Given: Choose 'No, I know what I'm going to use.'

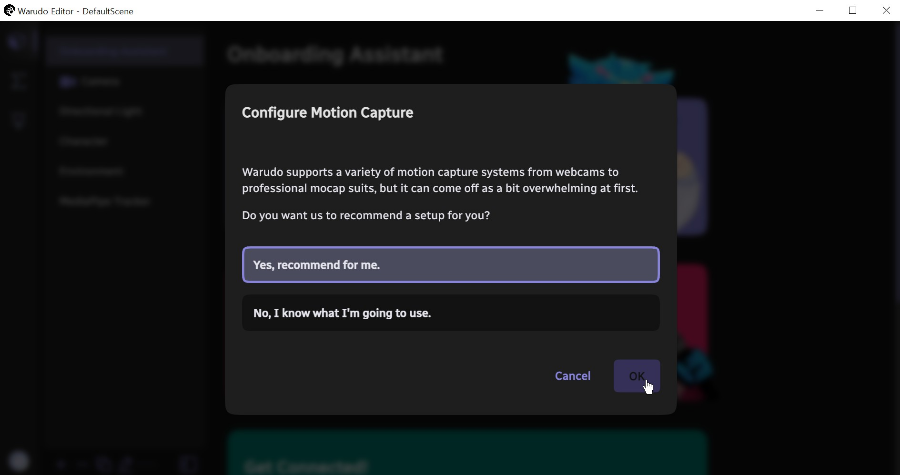Looking at the screenshot, I should coord(451,313).
